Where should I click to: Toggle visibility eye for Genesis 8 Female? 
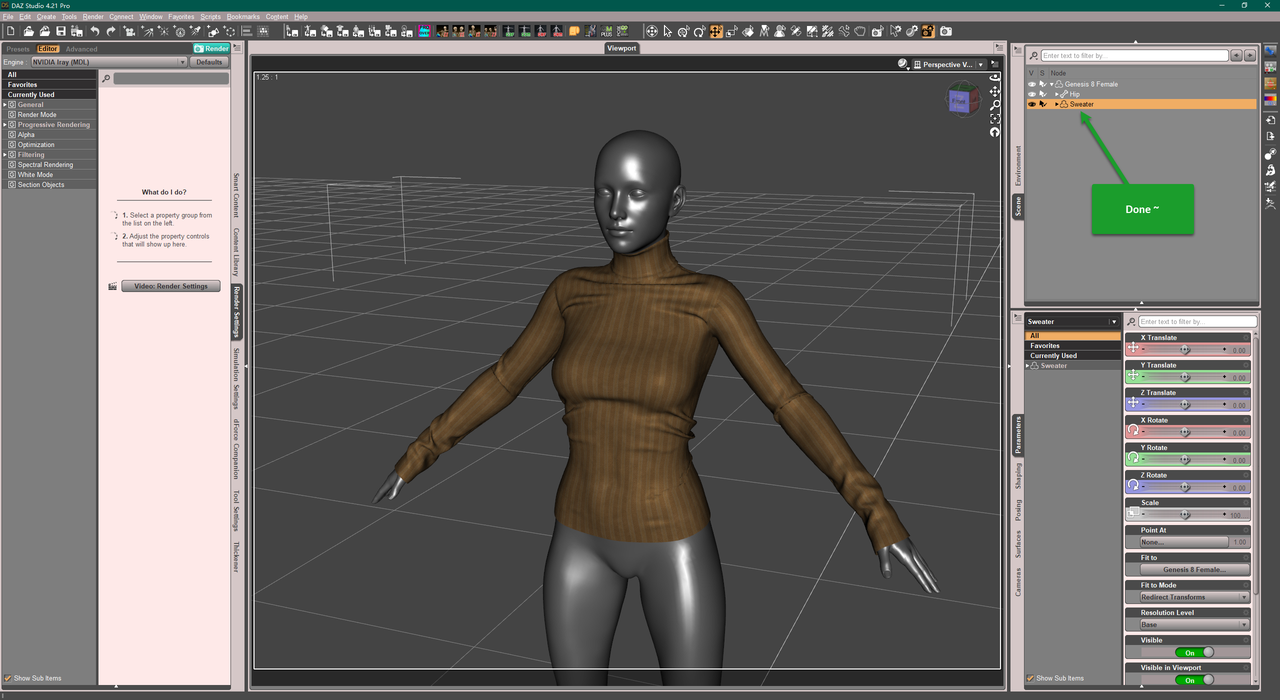1032,84
